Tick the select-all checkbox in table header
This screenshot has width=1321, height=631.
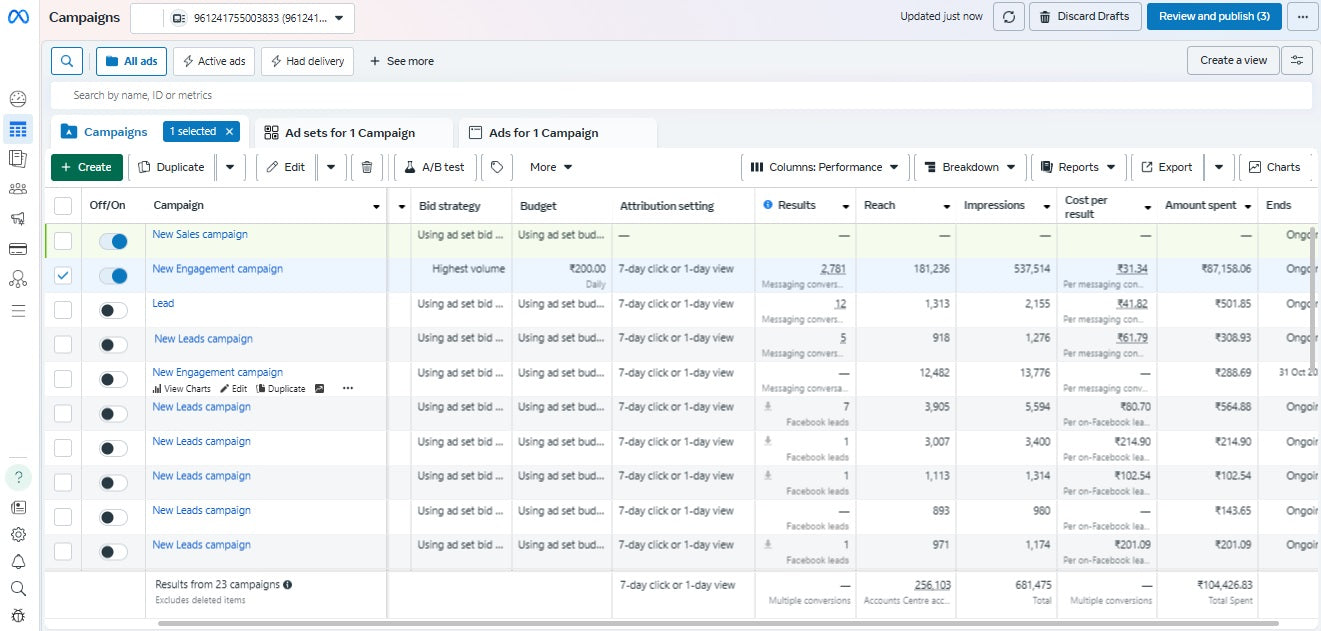click(63, 206)
